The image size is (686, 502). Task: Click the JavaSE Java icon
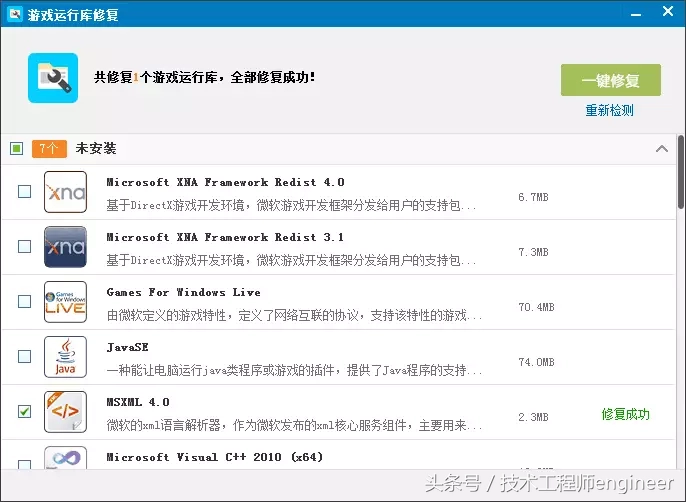[65, 357]
